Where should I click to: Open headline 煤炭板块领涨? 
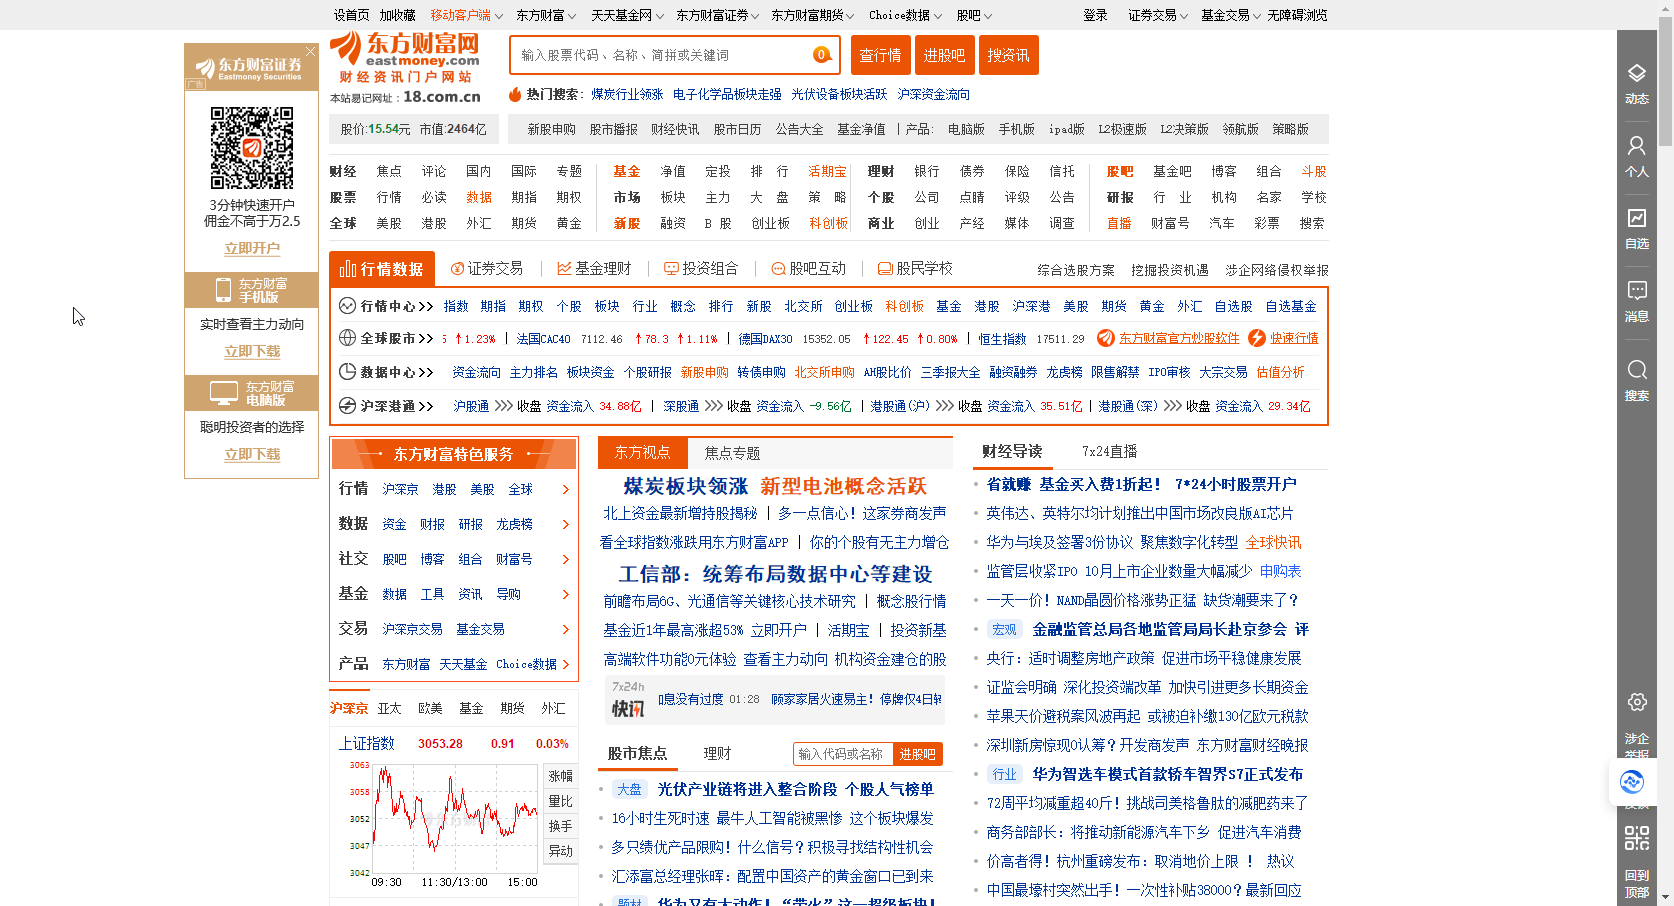(x=686, y=486)
